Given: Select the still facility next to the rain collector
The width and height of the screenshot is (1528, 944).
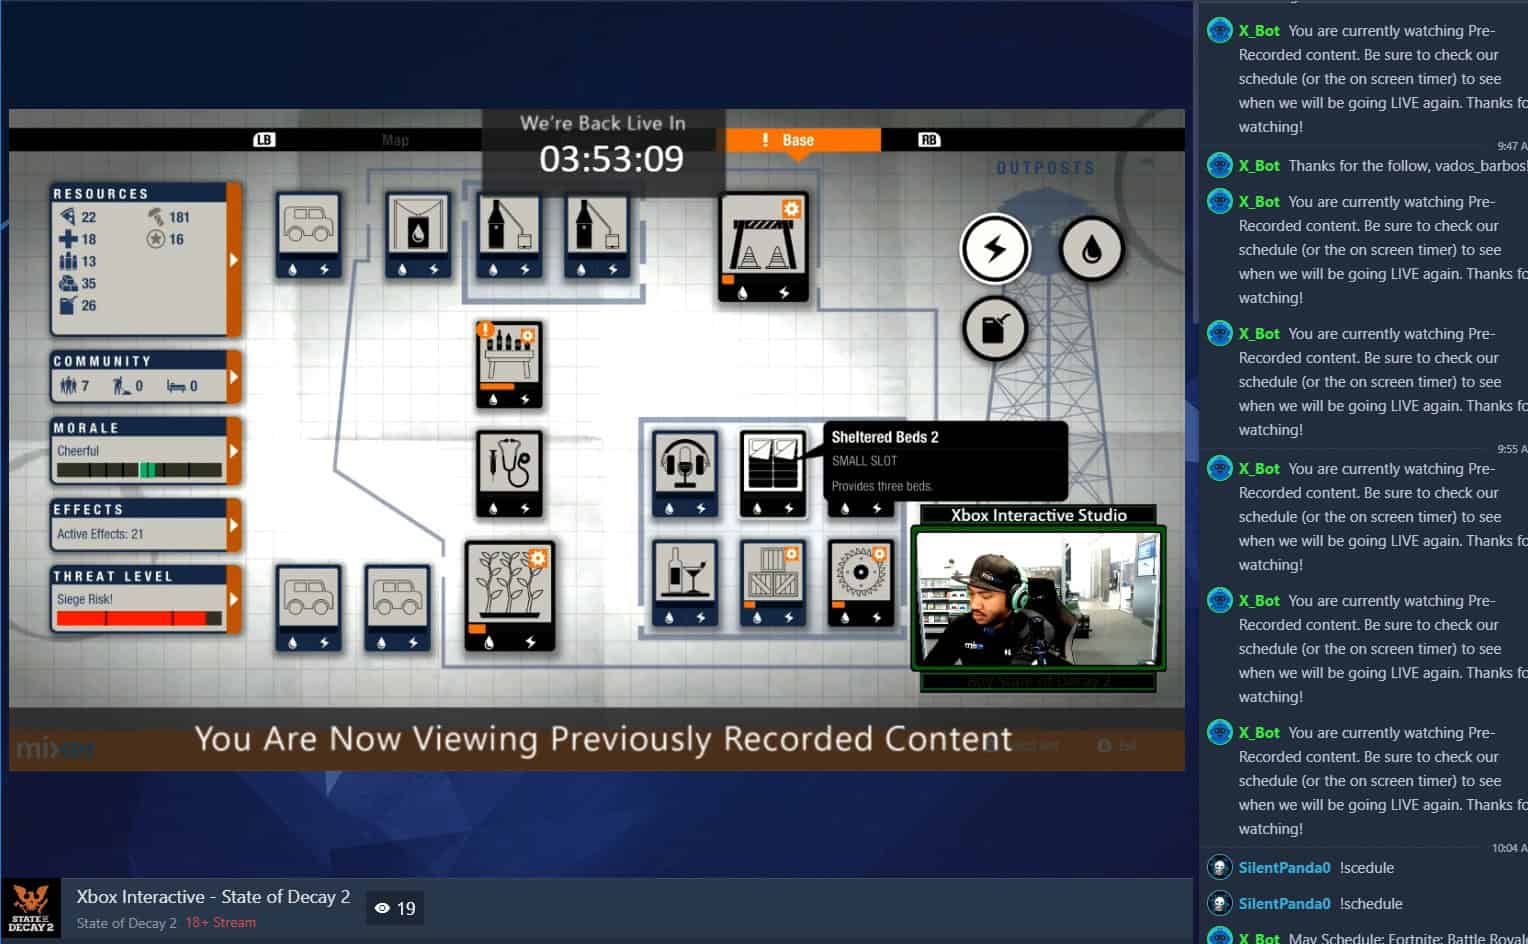Looking at the screenshot, I should 509,236.
